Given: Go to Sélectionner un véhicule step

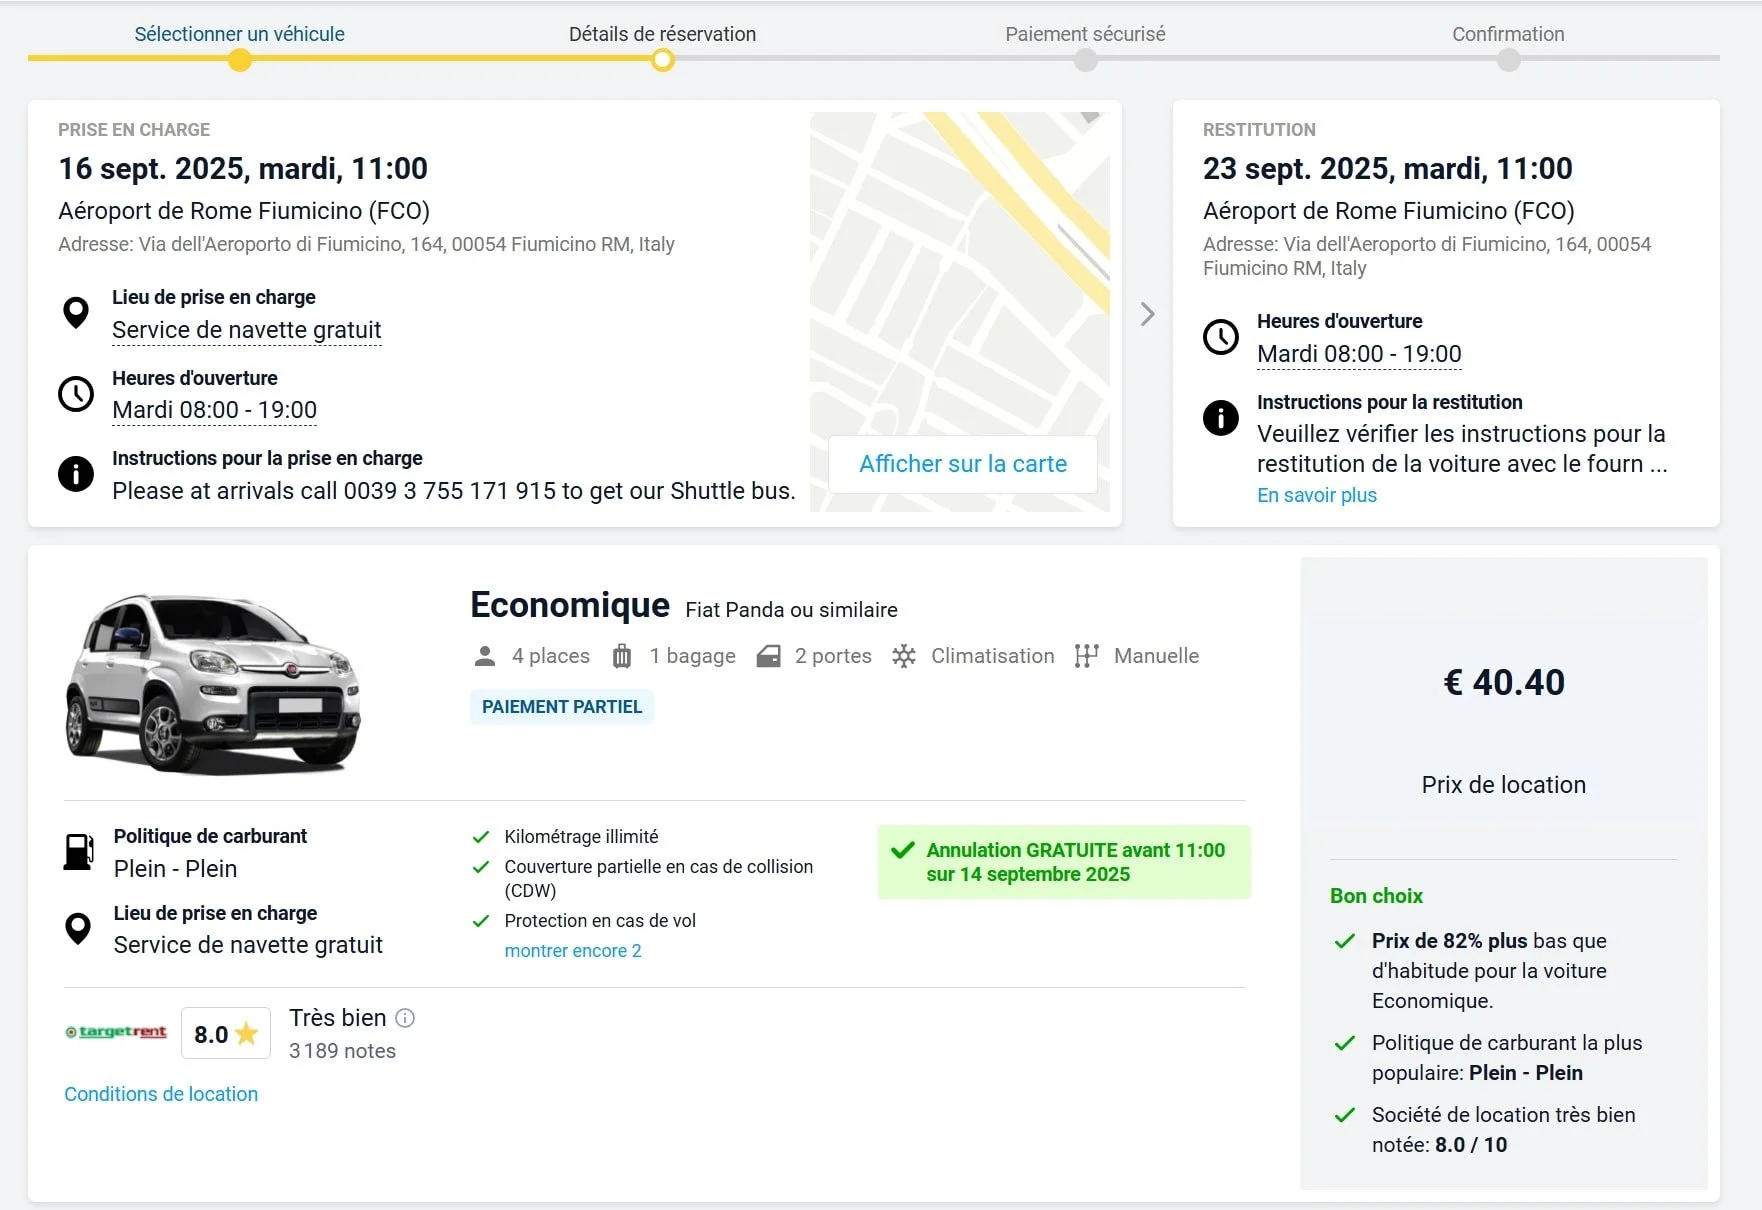Looking at the screenshot, I should (x=239, y=34).
